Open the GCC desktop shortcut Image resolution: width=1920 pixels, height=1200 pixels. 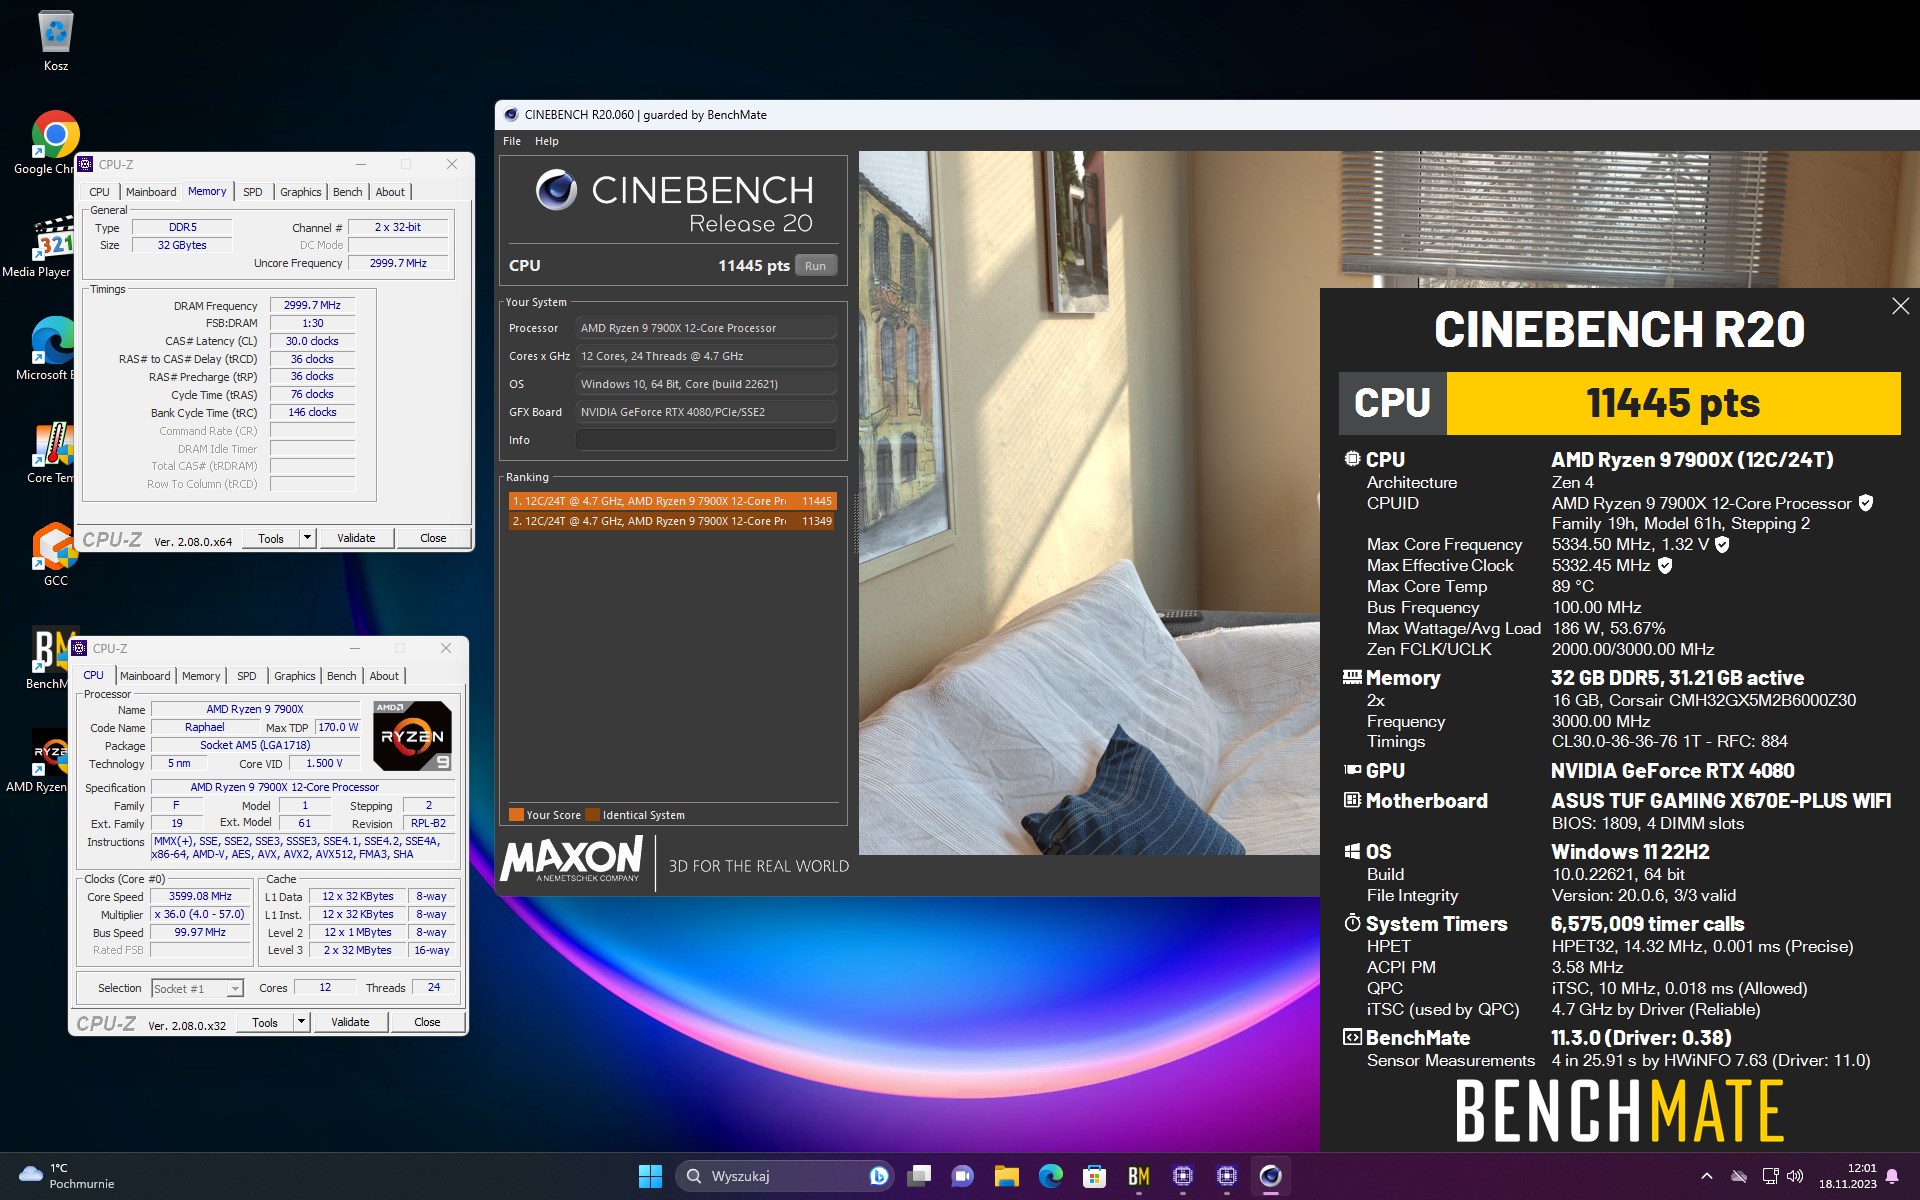pyautogui.click(x=55, y=554)
